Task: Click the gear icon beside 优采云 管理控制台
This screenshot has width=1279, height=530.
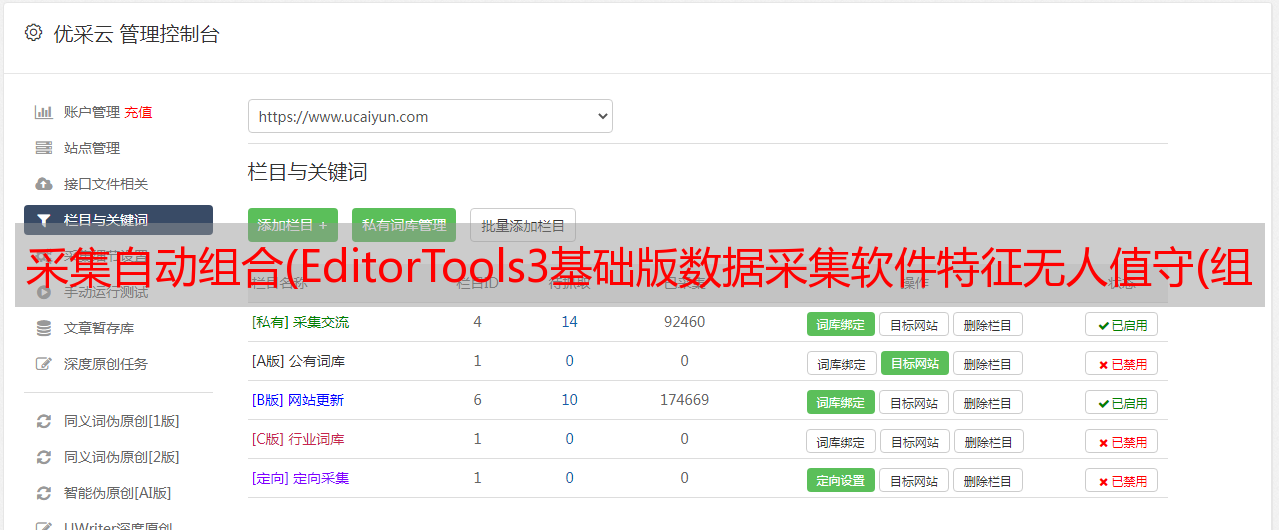Action: click(33, 33)
